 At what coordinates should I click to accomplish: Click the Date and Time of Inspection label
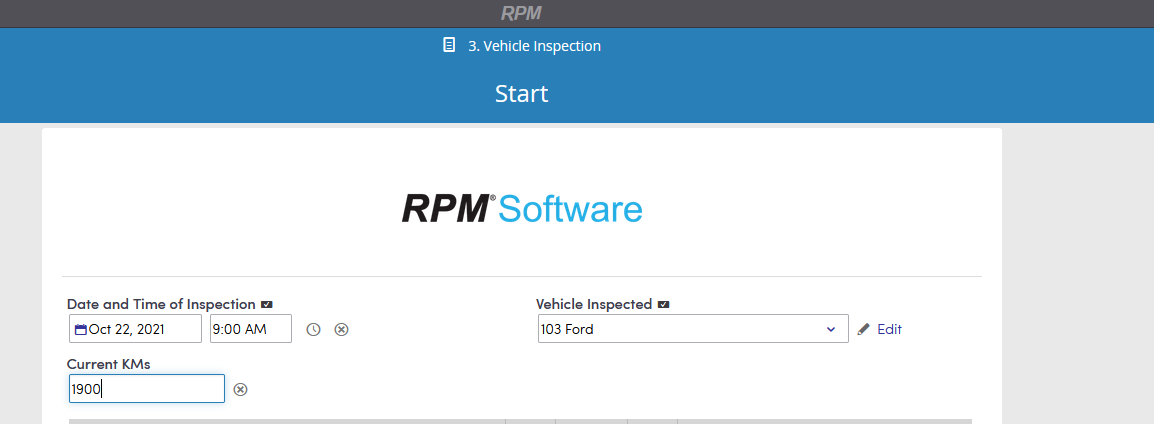[161, 304]
